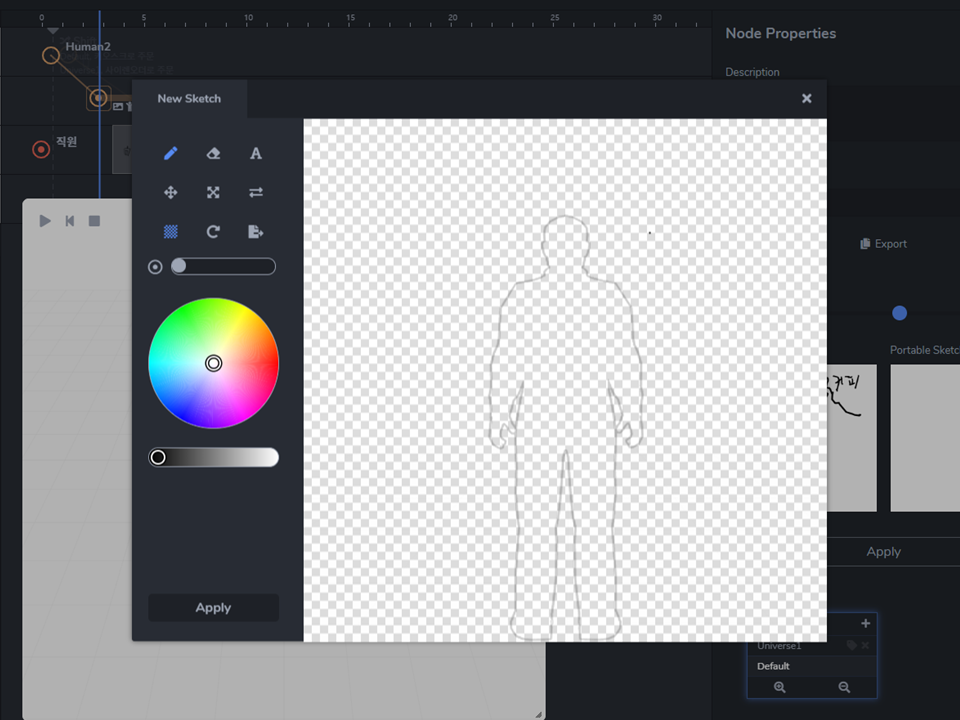This screenshot has height=720, width=960.
Task: Skip to start of playback
Action: tap(70, 221)
